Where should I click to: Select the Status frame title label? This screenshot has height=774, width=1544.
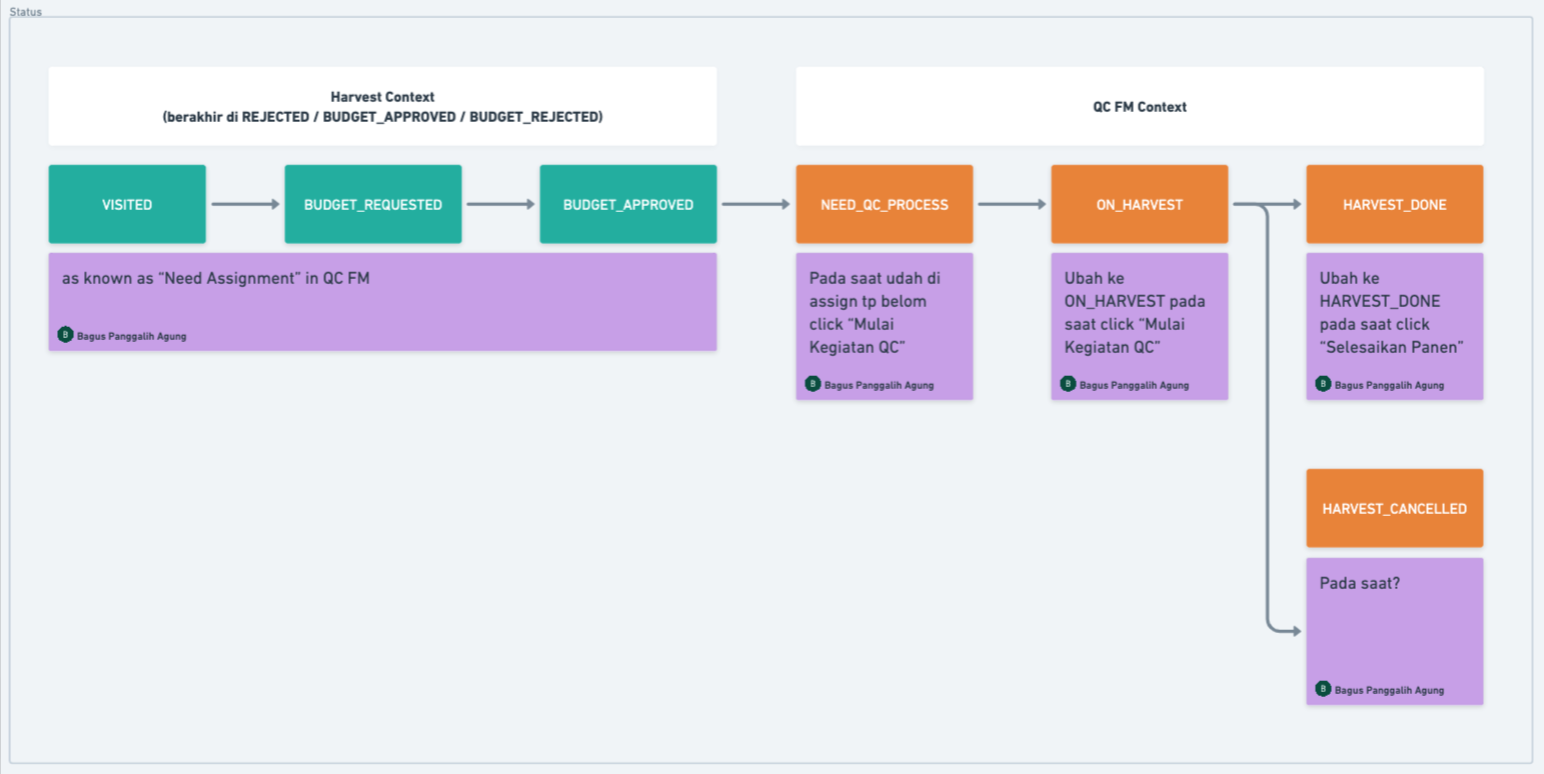point(26,12)
